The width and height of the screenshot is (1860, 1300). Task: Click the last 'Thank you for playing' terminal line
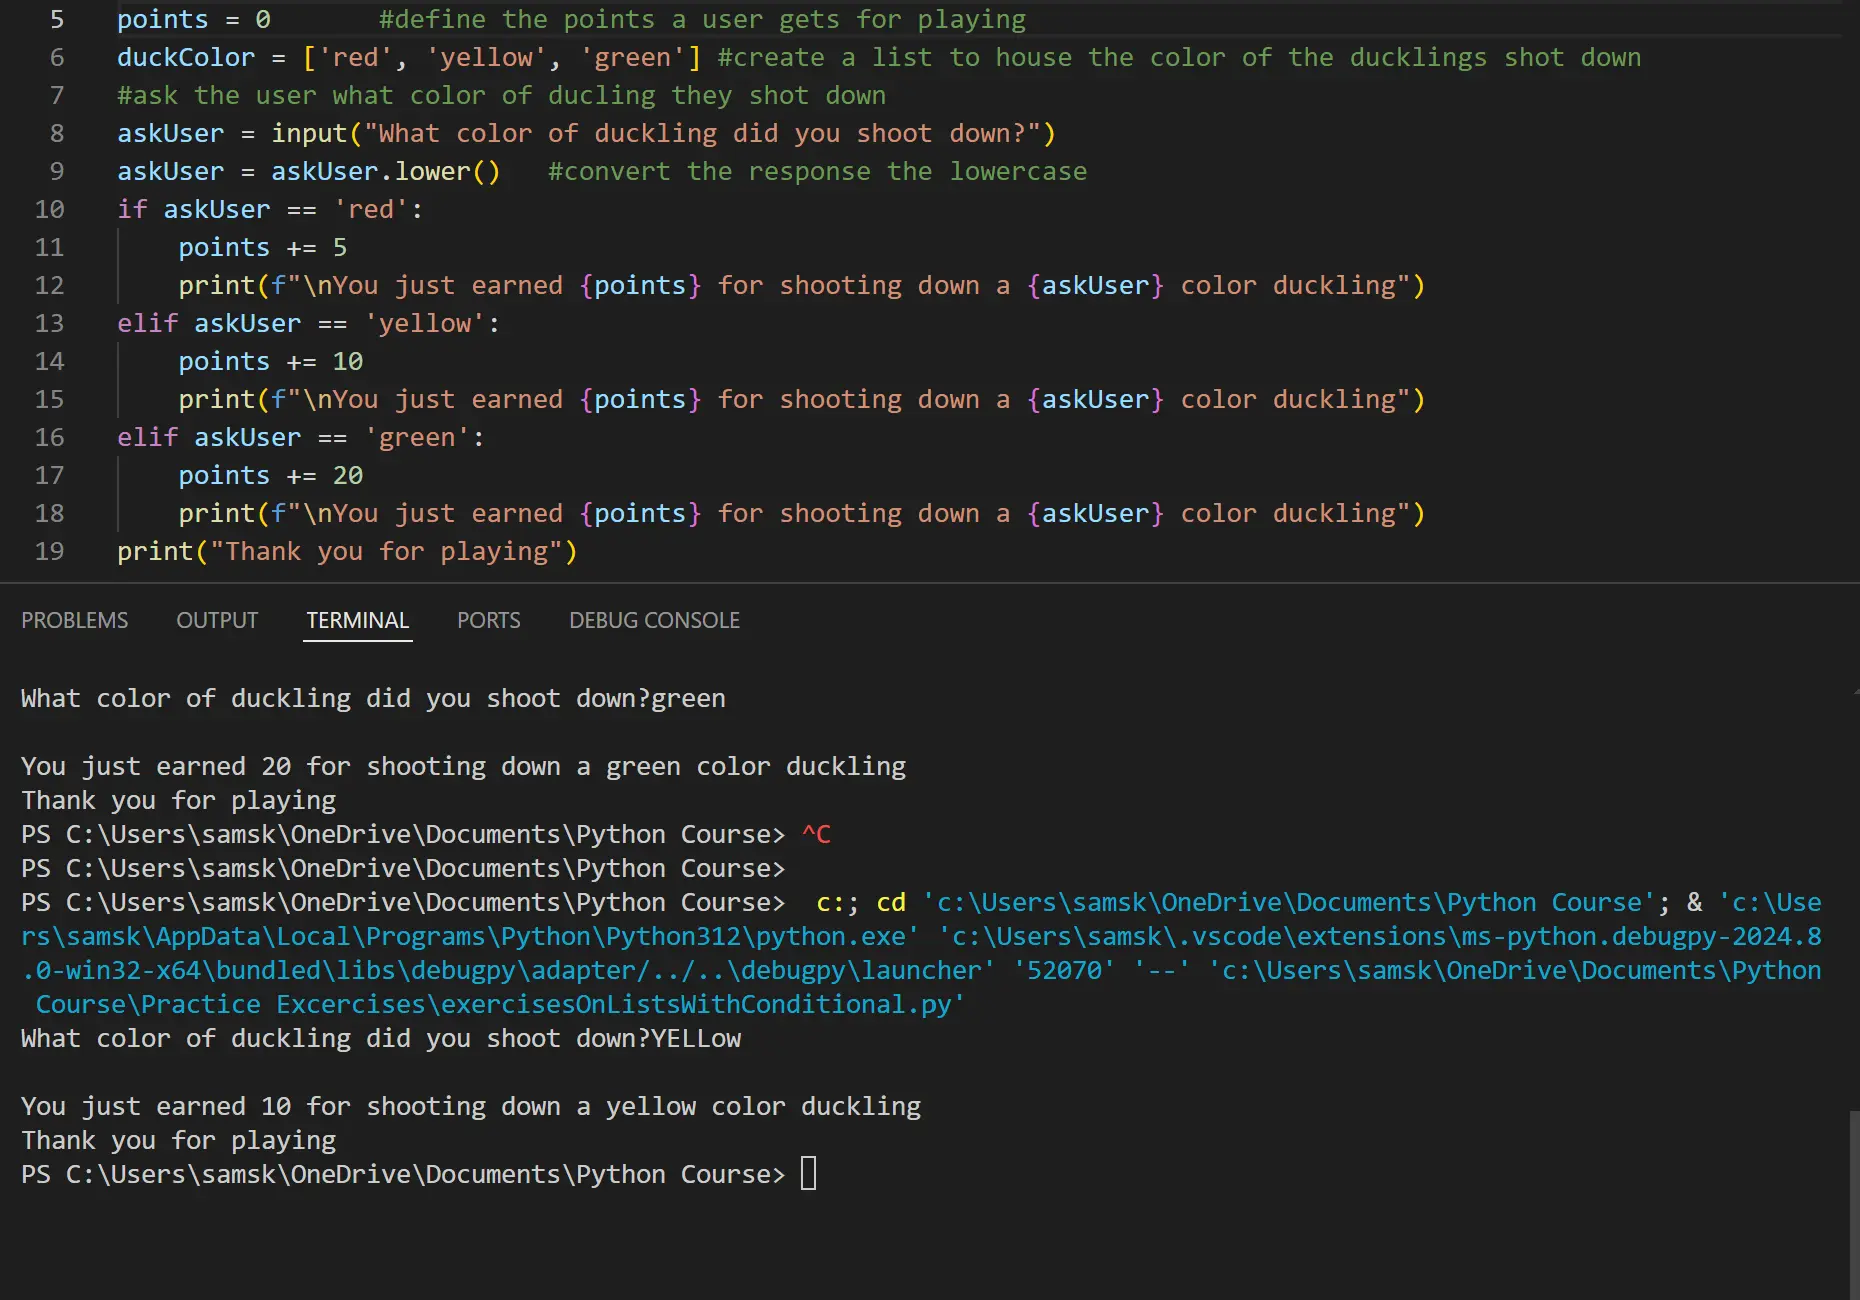(x=178, y=1140)
